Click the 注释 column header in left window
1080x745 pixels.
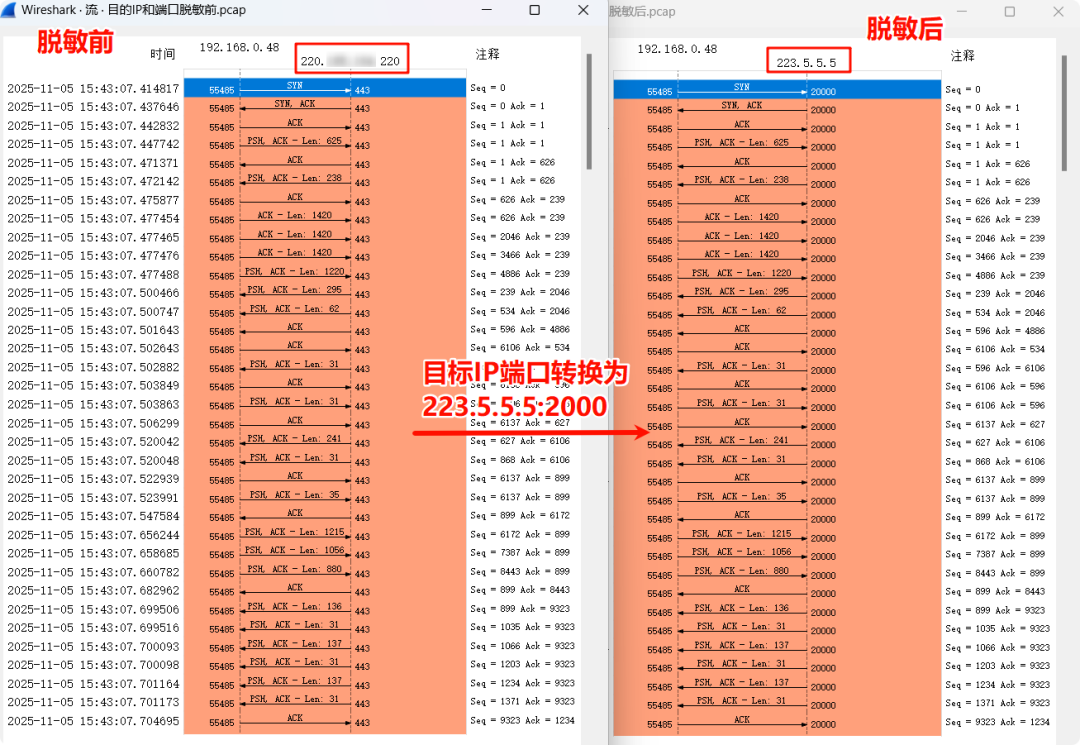click(x=488, y=54)
